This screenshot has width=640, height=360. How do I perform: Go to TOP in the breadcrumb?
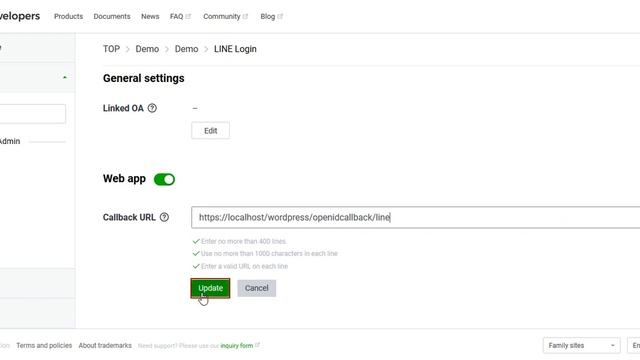pyautogui.click(x=111, y=49)
